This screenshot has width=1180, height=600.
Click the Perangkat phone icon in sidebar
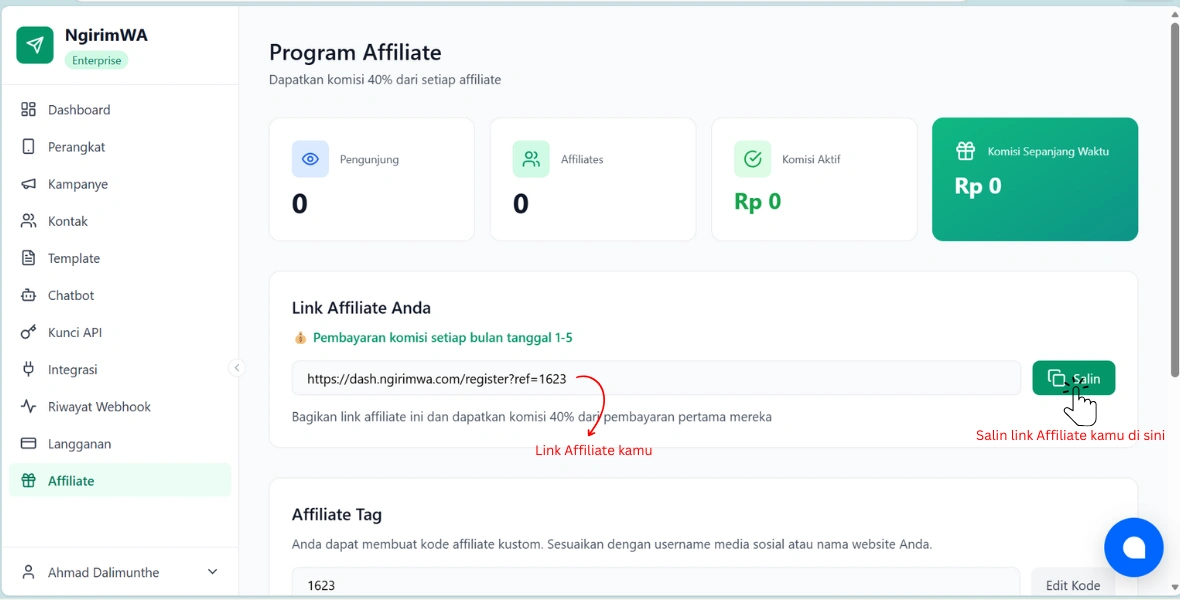tap(28, 147)
